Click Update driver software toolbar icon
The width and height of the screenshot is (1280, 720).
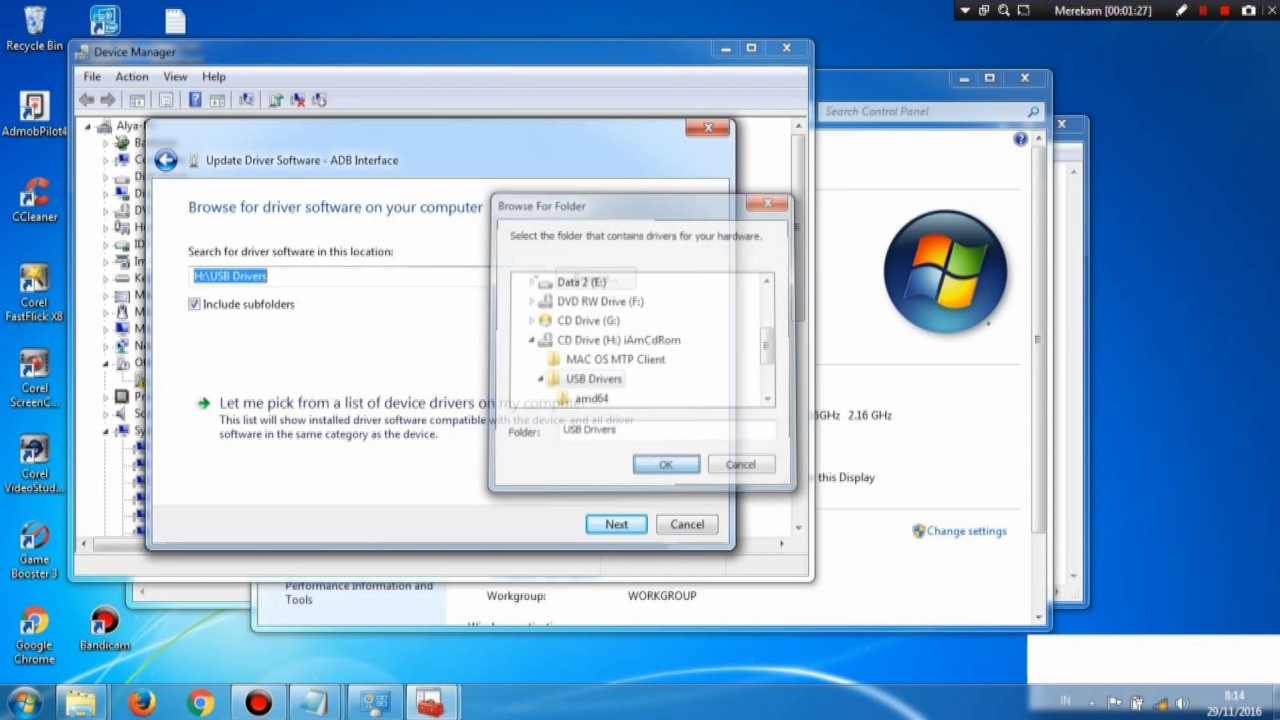276,100
